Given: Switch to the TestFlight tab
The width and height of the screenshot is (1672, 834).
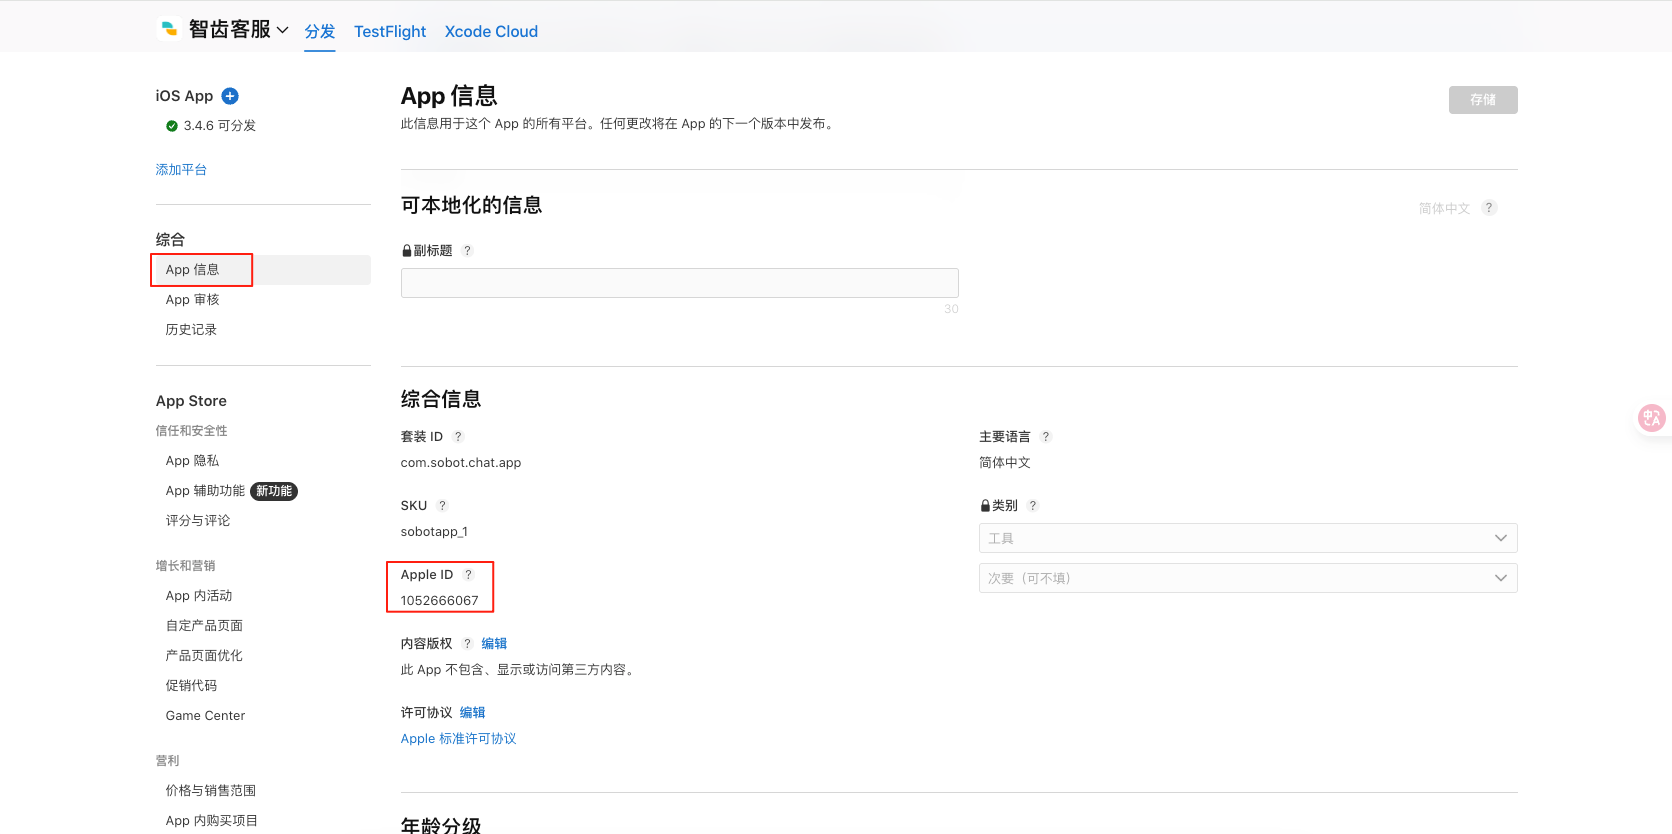Looking at the screenshot, I should tap(390, 31).
